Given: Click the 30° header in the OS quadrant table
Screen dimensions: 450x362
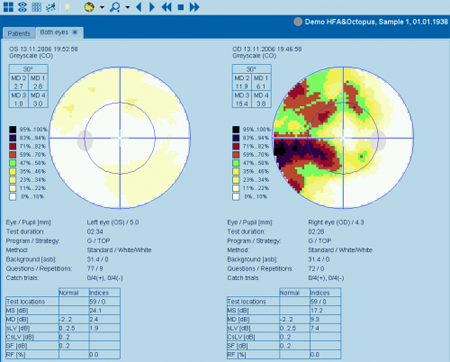Looking at the screenshot, I should (x=28, y=69).
